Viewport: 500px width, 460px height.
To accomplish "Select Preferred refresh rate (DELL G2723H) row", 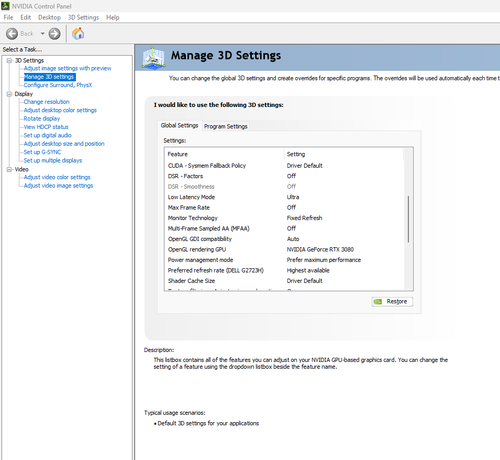I will click(x=284, y=270).
